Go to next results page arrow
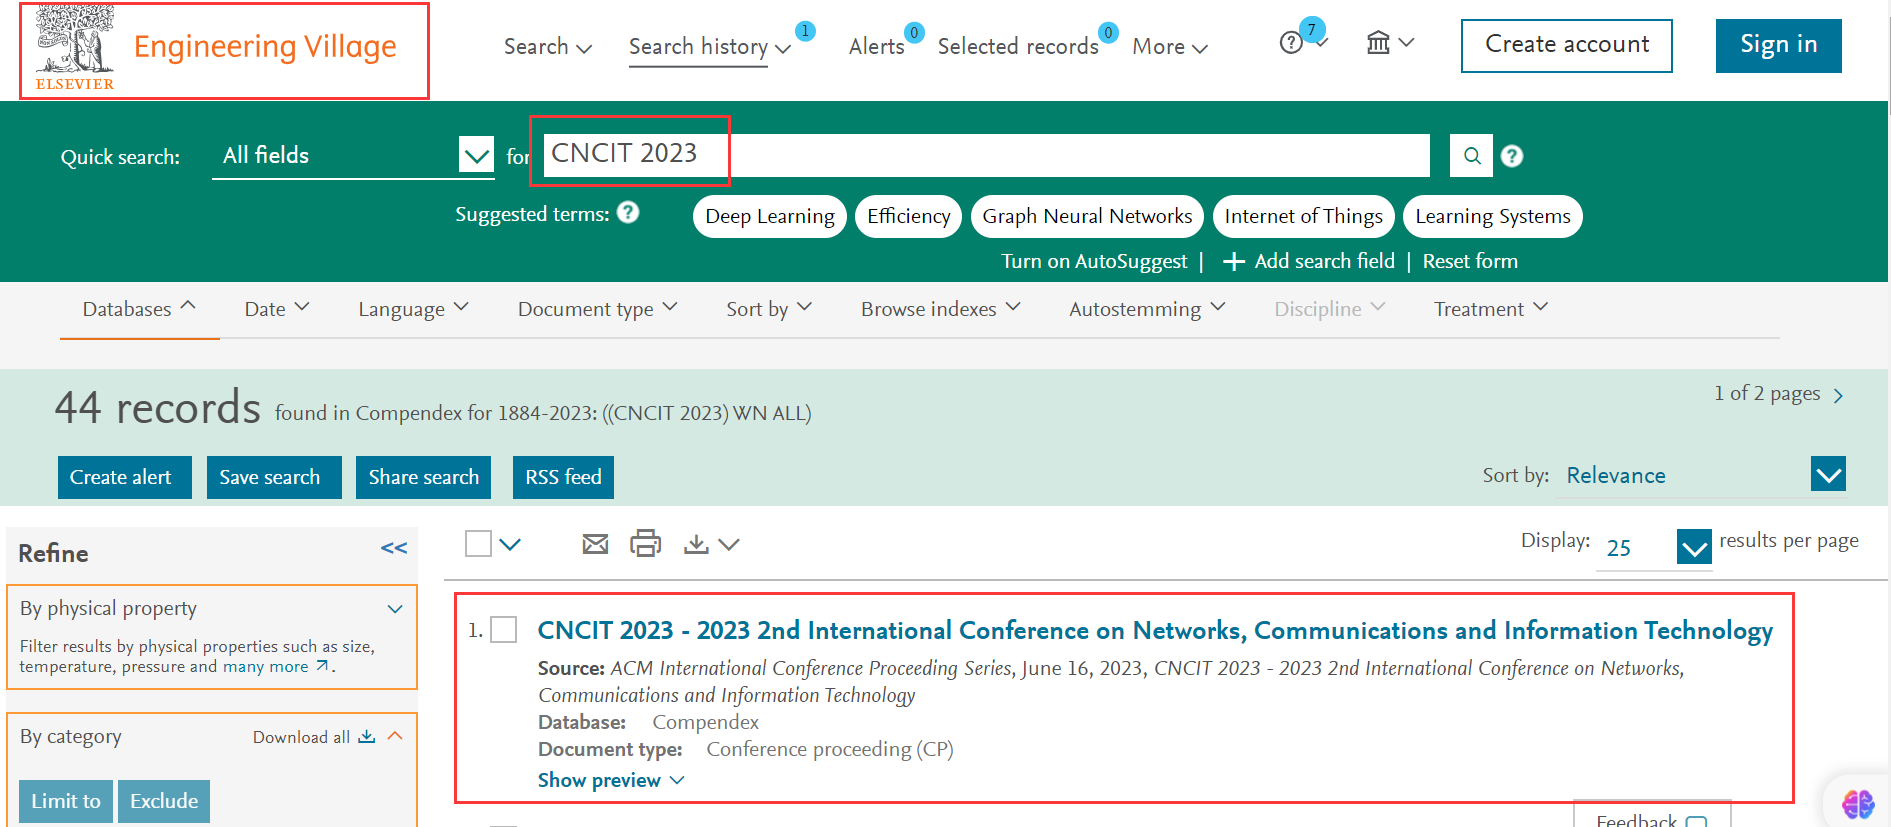The width and height of the screenshot is (1891, 827). 1838,396
